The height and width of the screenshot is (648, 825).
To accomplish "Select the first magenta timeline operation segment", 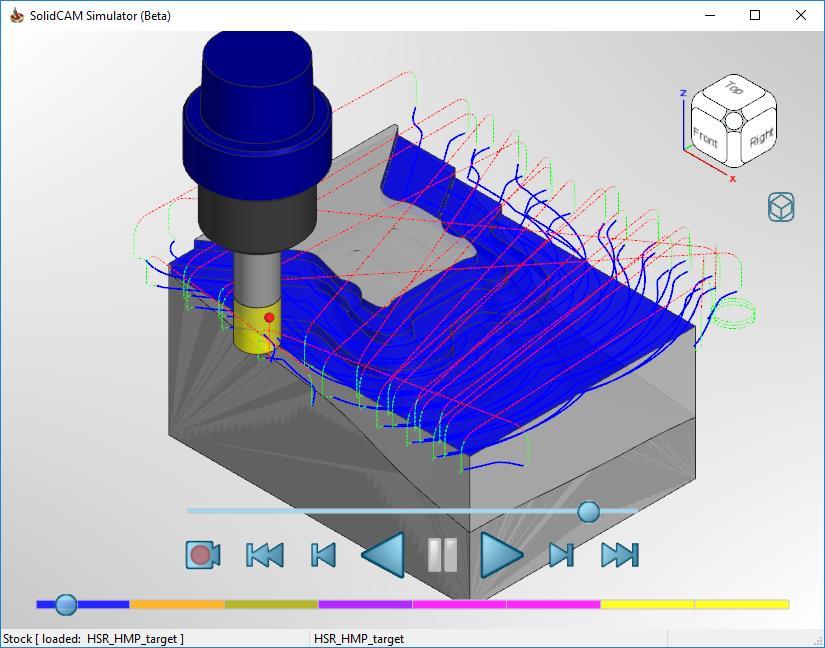I will [x=459, y=605].
